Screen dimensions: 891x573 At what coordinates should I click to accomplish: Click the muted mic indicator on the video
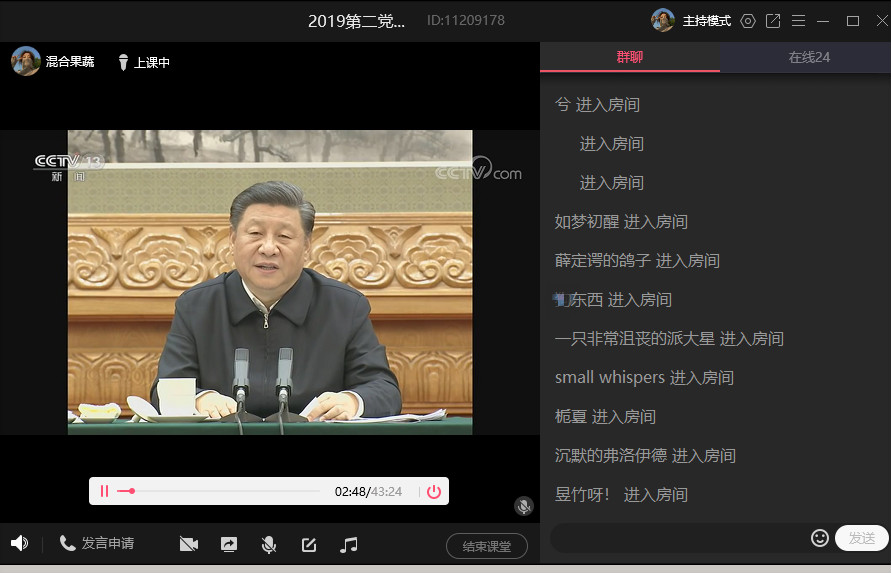[523, 506]
